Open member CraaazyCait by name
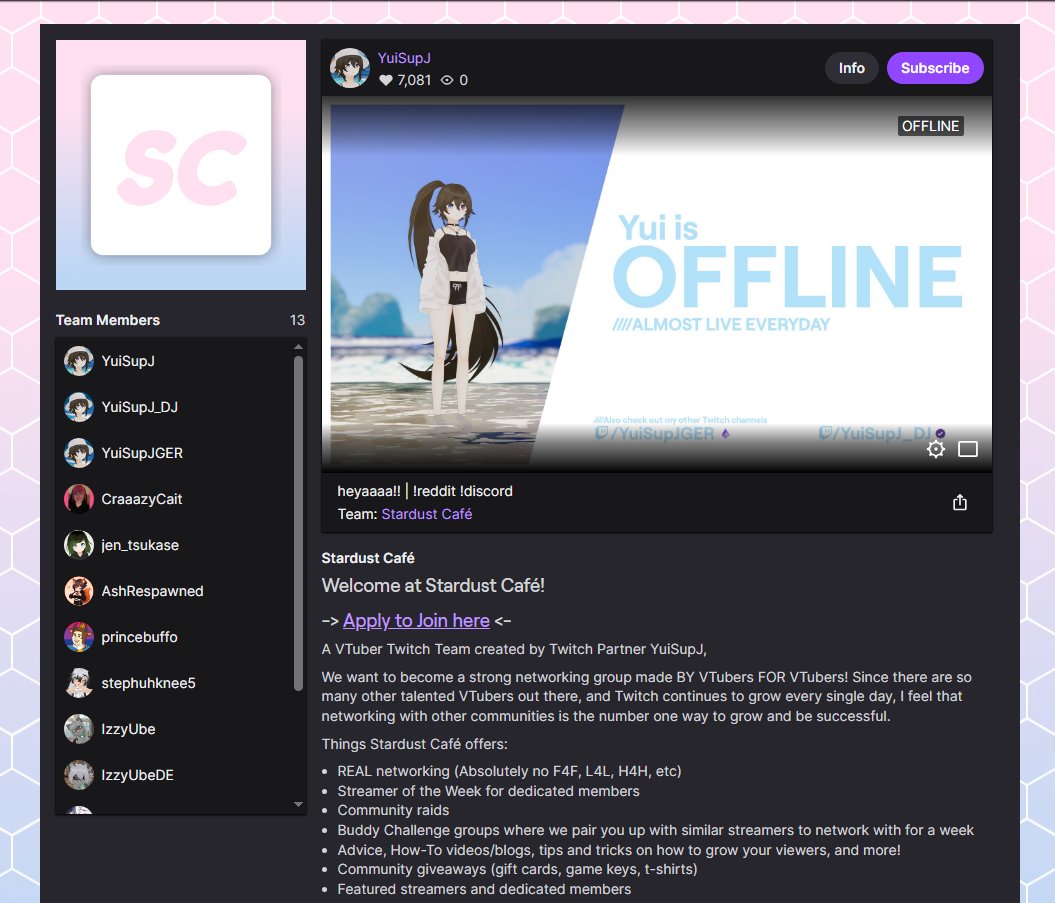Image resolution: width=1055 pixels, height=903 pixels. pyautogui.click(x=141, y=499)
